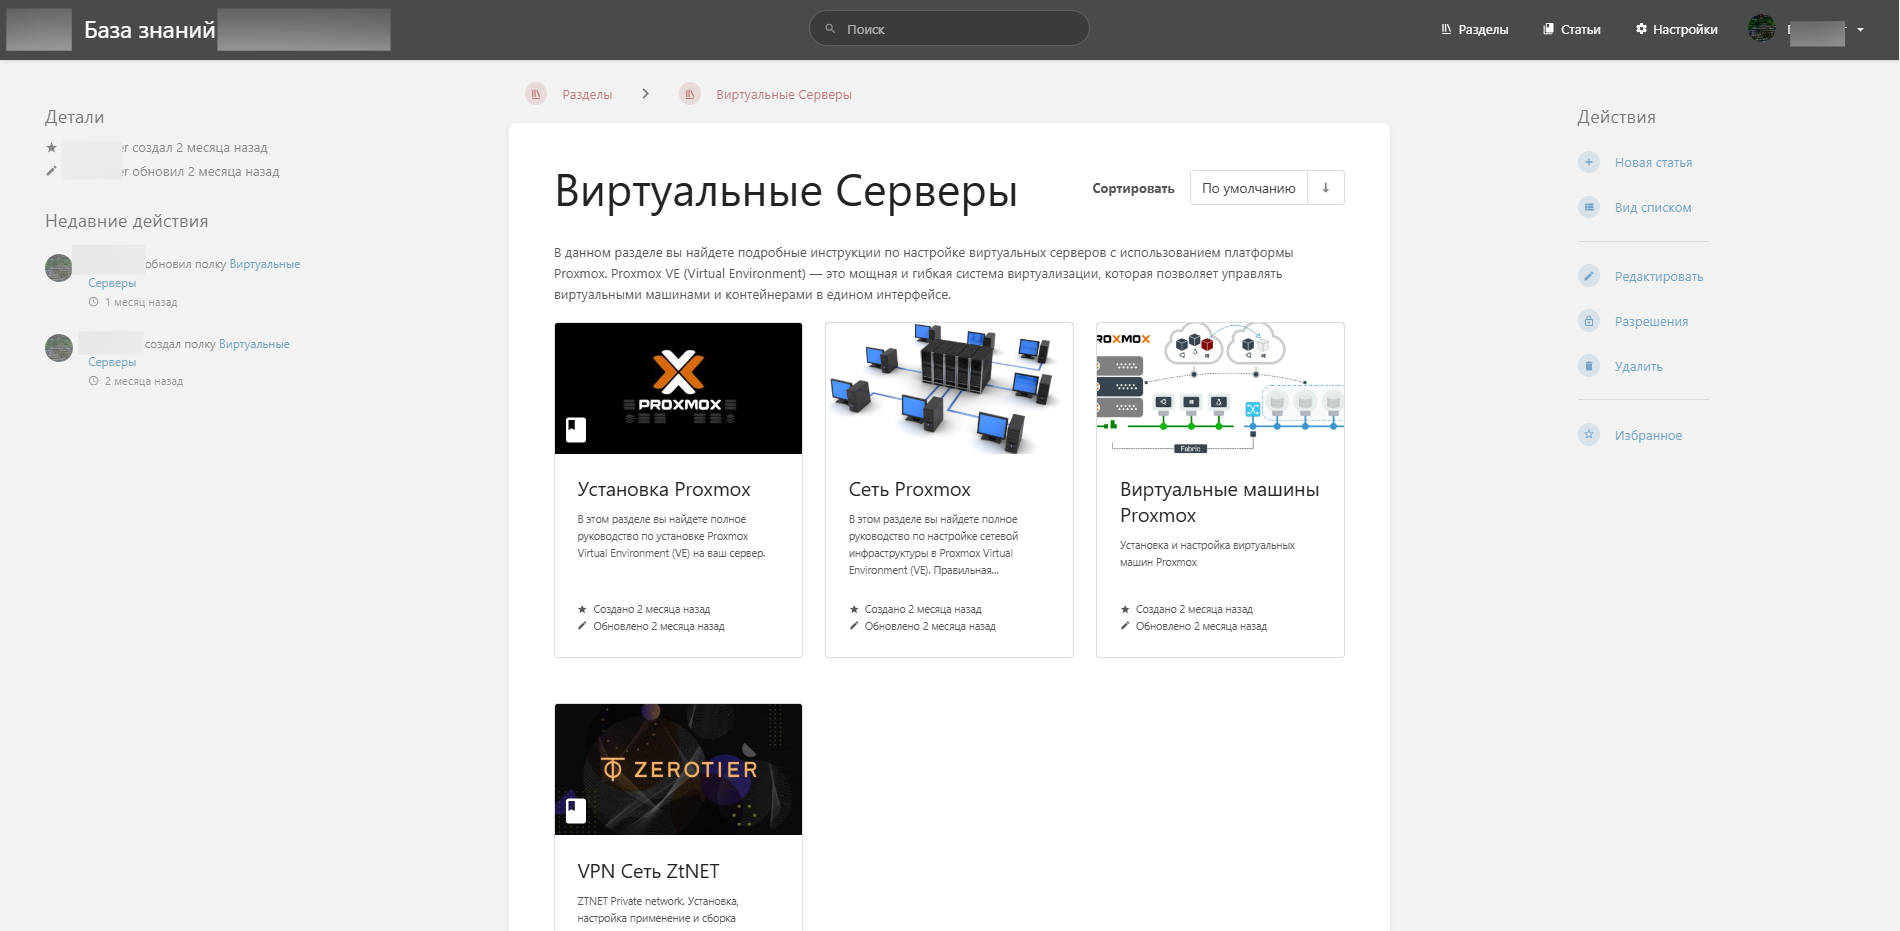Open the Статьи header menu item
Screen dimensions: 1900x931
pos(1572,29)
